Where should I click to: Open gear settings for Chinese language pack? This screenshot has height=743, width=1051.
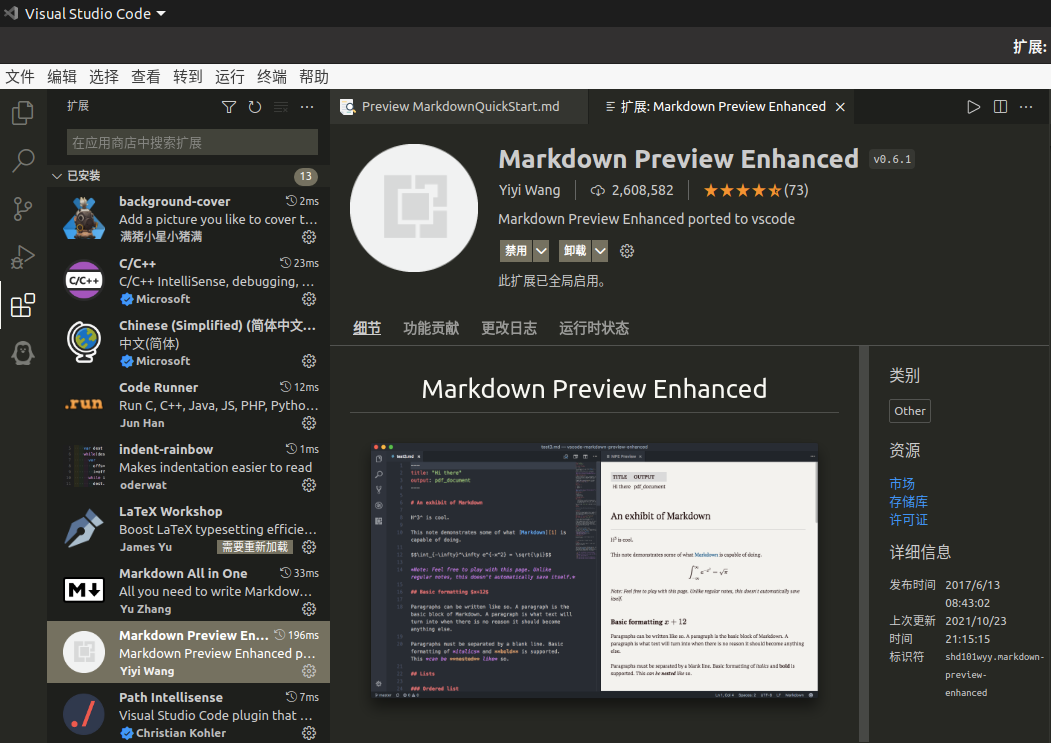(309, 361)
